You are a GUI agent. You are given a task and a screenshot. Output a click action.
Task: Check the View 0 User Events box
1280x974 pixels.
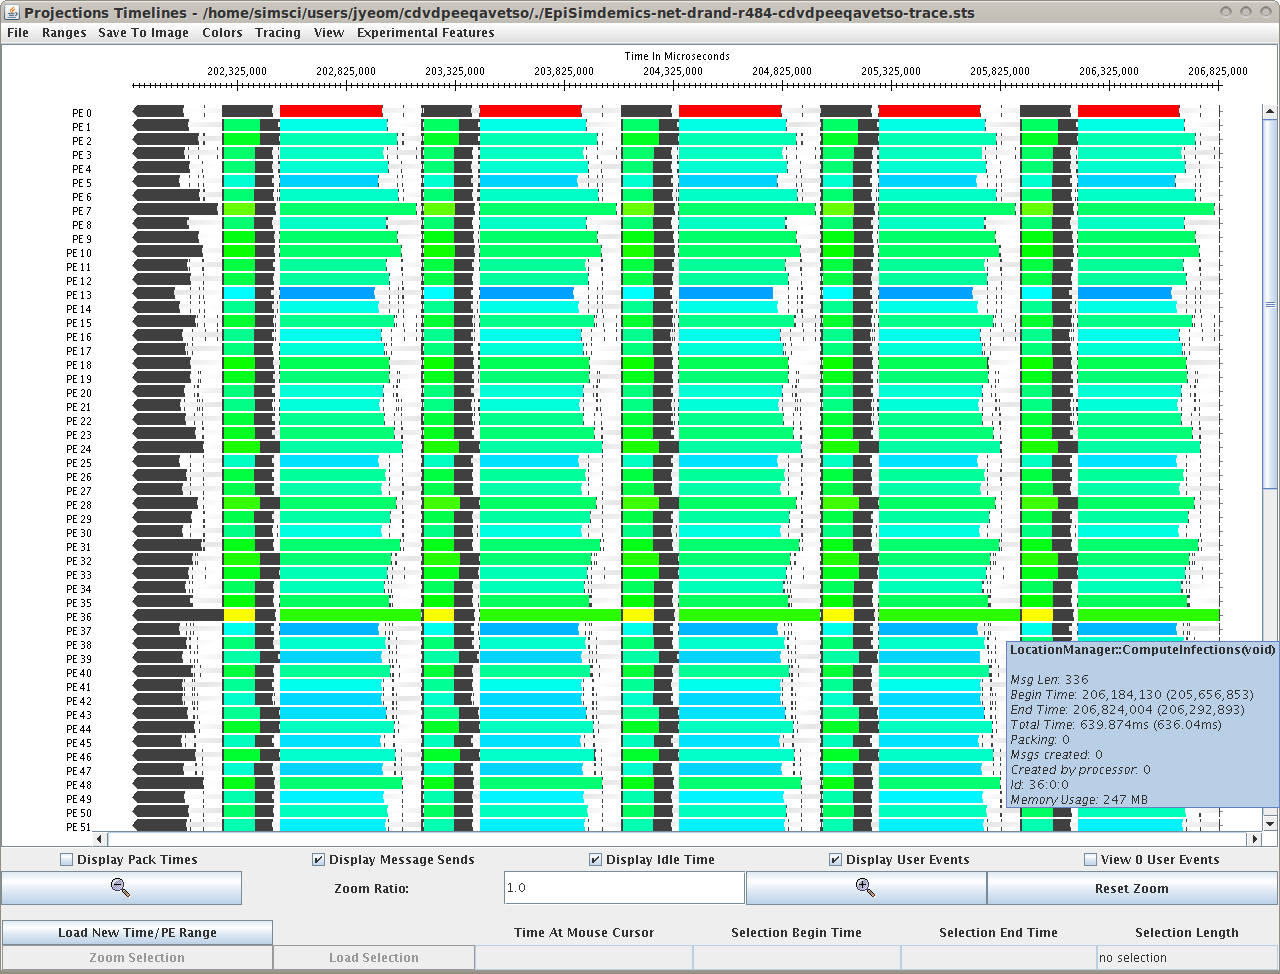[1091, 860]
